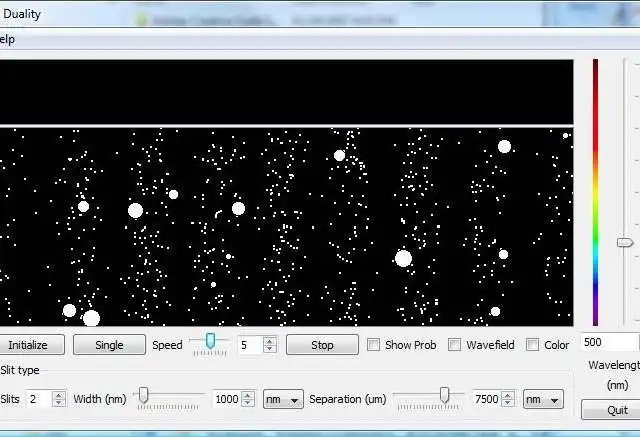The width and height of the screenshot is (640, 437).
Task: Increase Speed with spinner up arrow
Action: coord(269,341)
